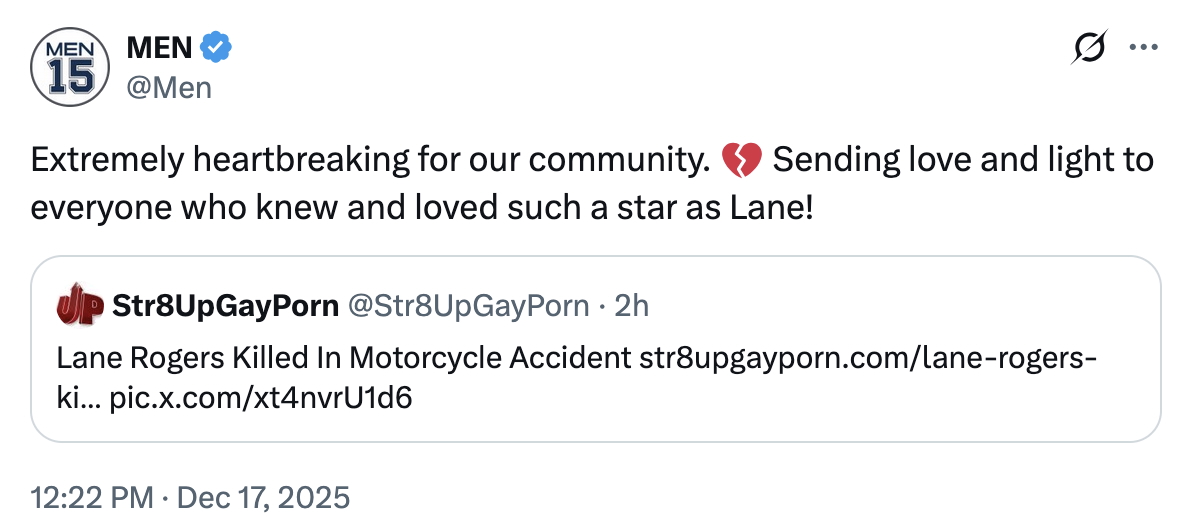1192x526 pixels.
Task: Click the MEN profile avatar
Action: [x=68, y=68]
